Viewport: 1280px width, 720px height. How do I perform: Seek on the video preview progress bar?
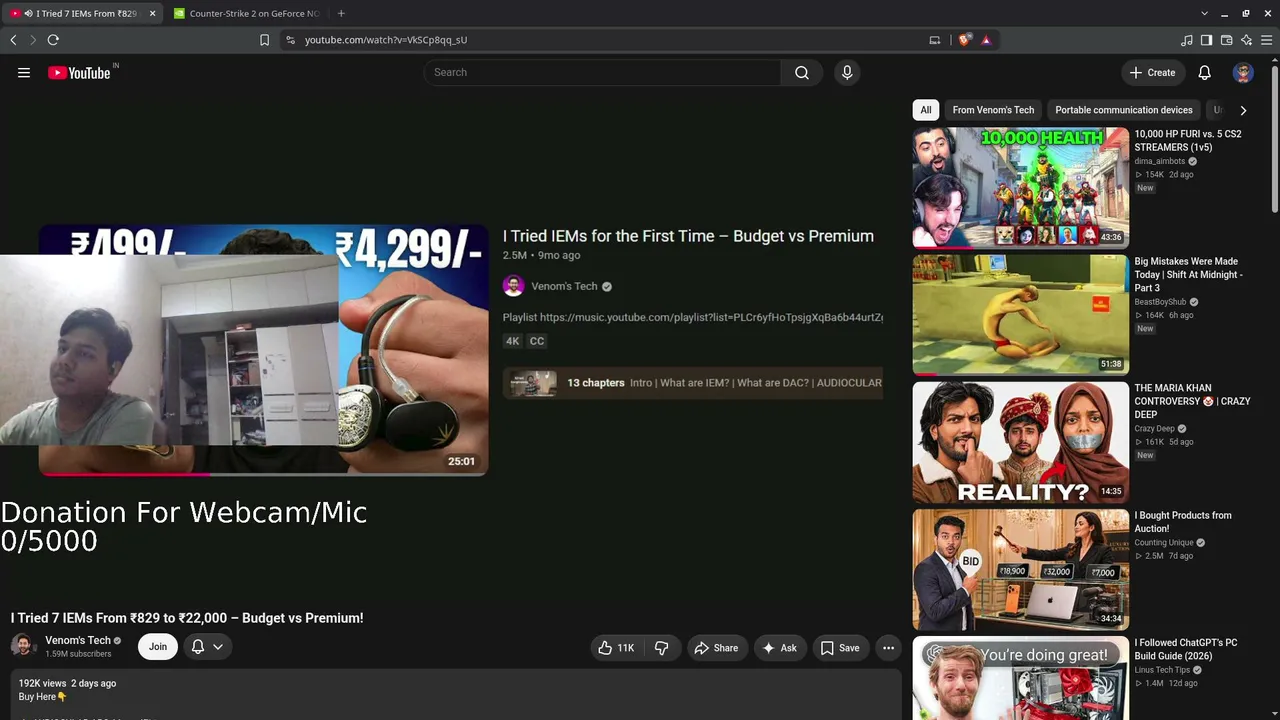coord(263,473)
